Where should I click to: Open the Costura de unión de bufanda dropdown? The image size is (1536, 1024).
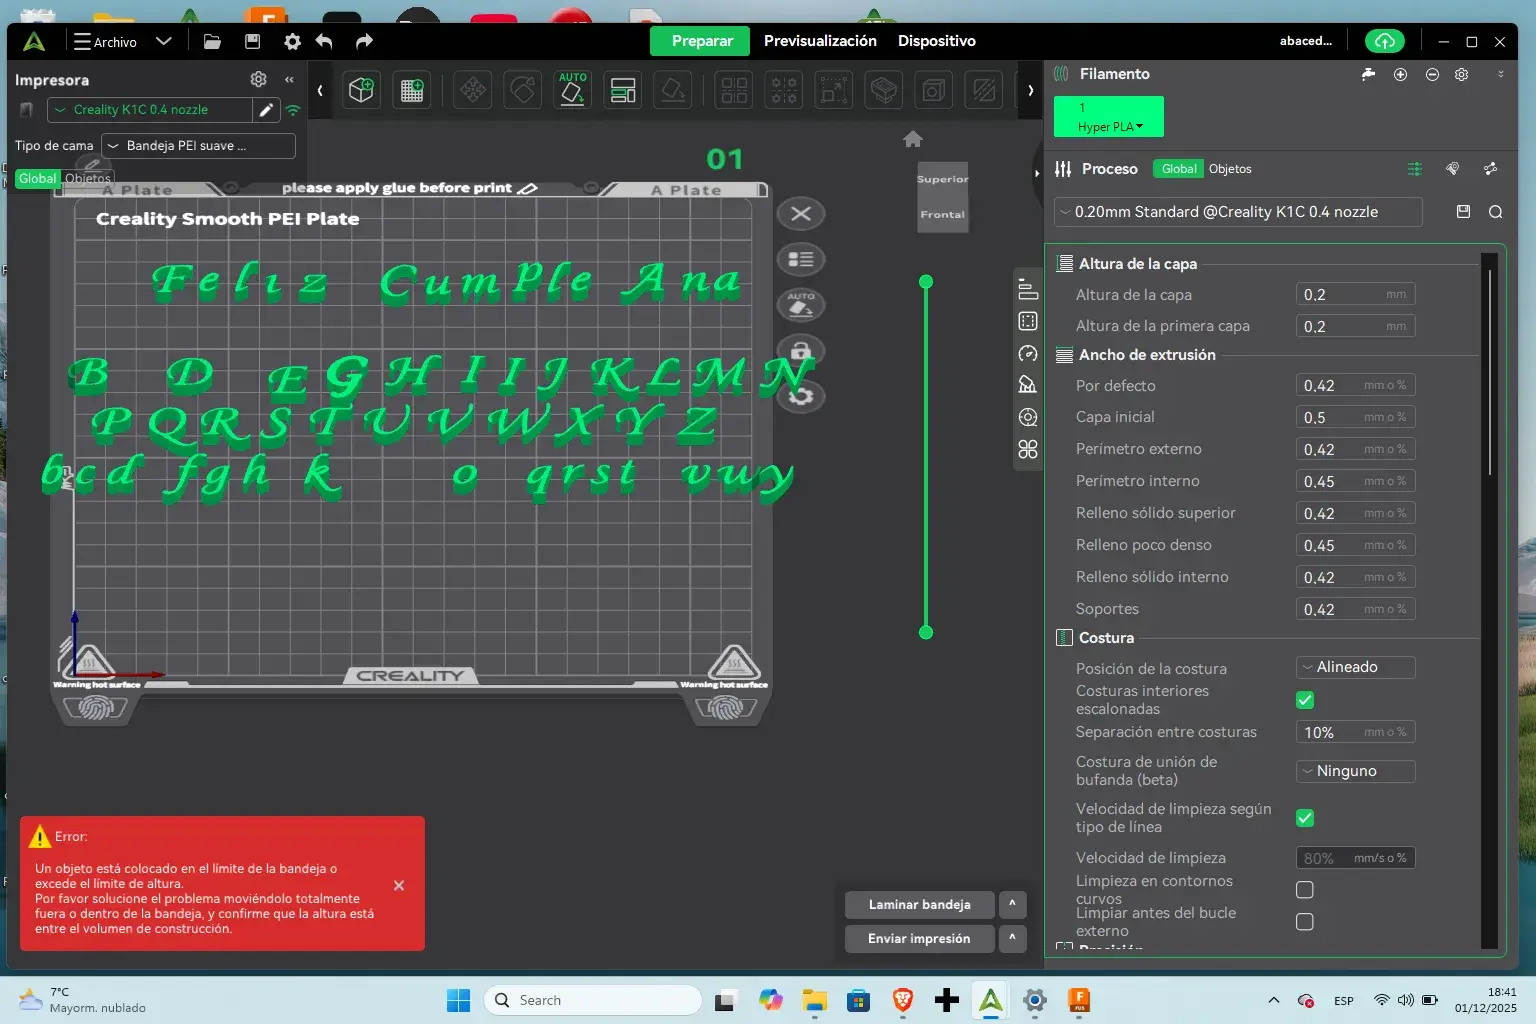tap(1356, 771)
